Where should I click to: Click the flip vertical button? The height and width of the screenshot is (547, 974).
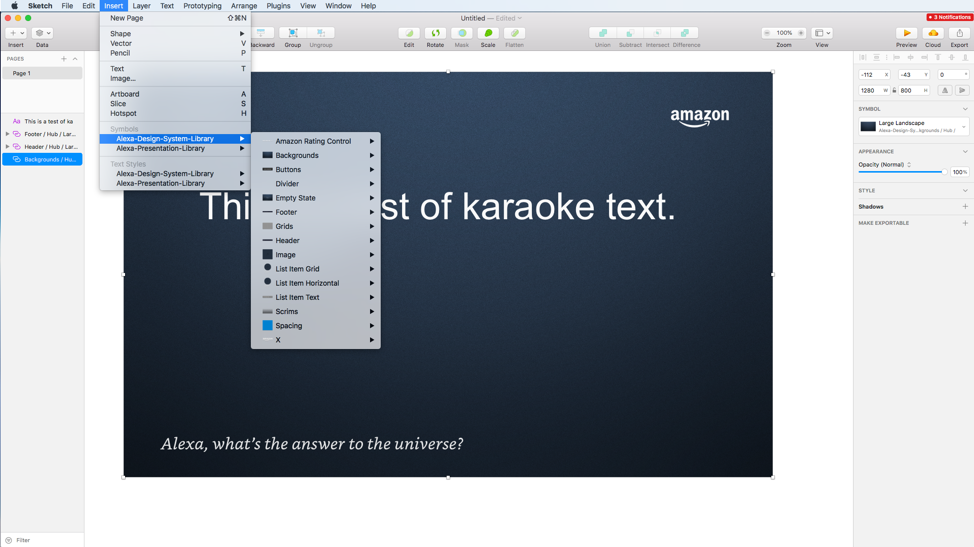click(x=962, y=91)
